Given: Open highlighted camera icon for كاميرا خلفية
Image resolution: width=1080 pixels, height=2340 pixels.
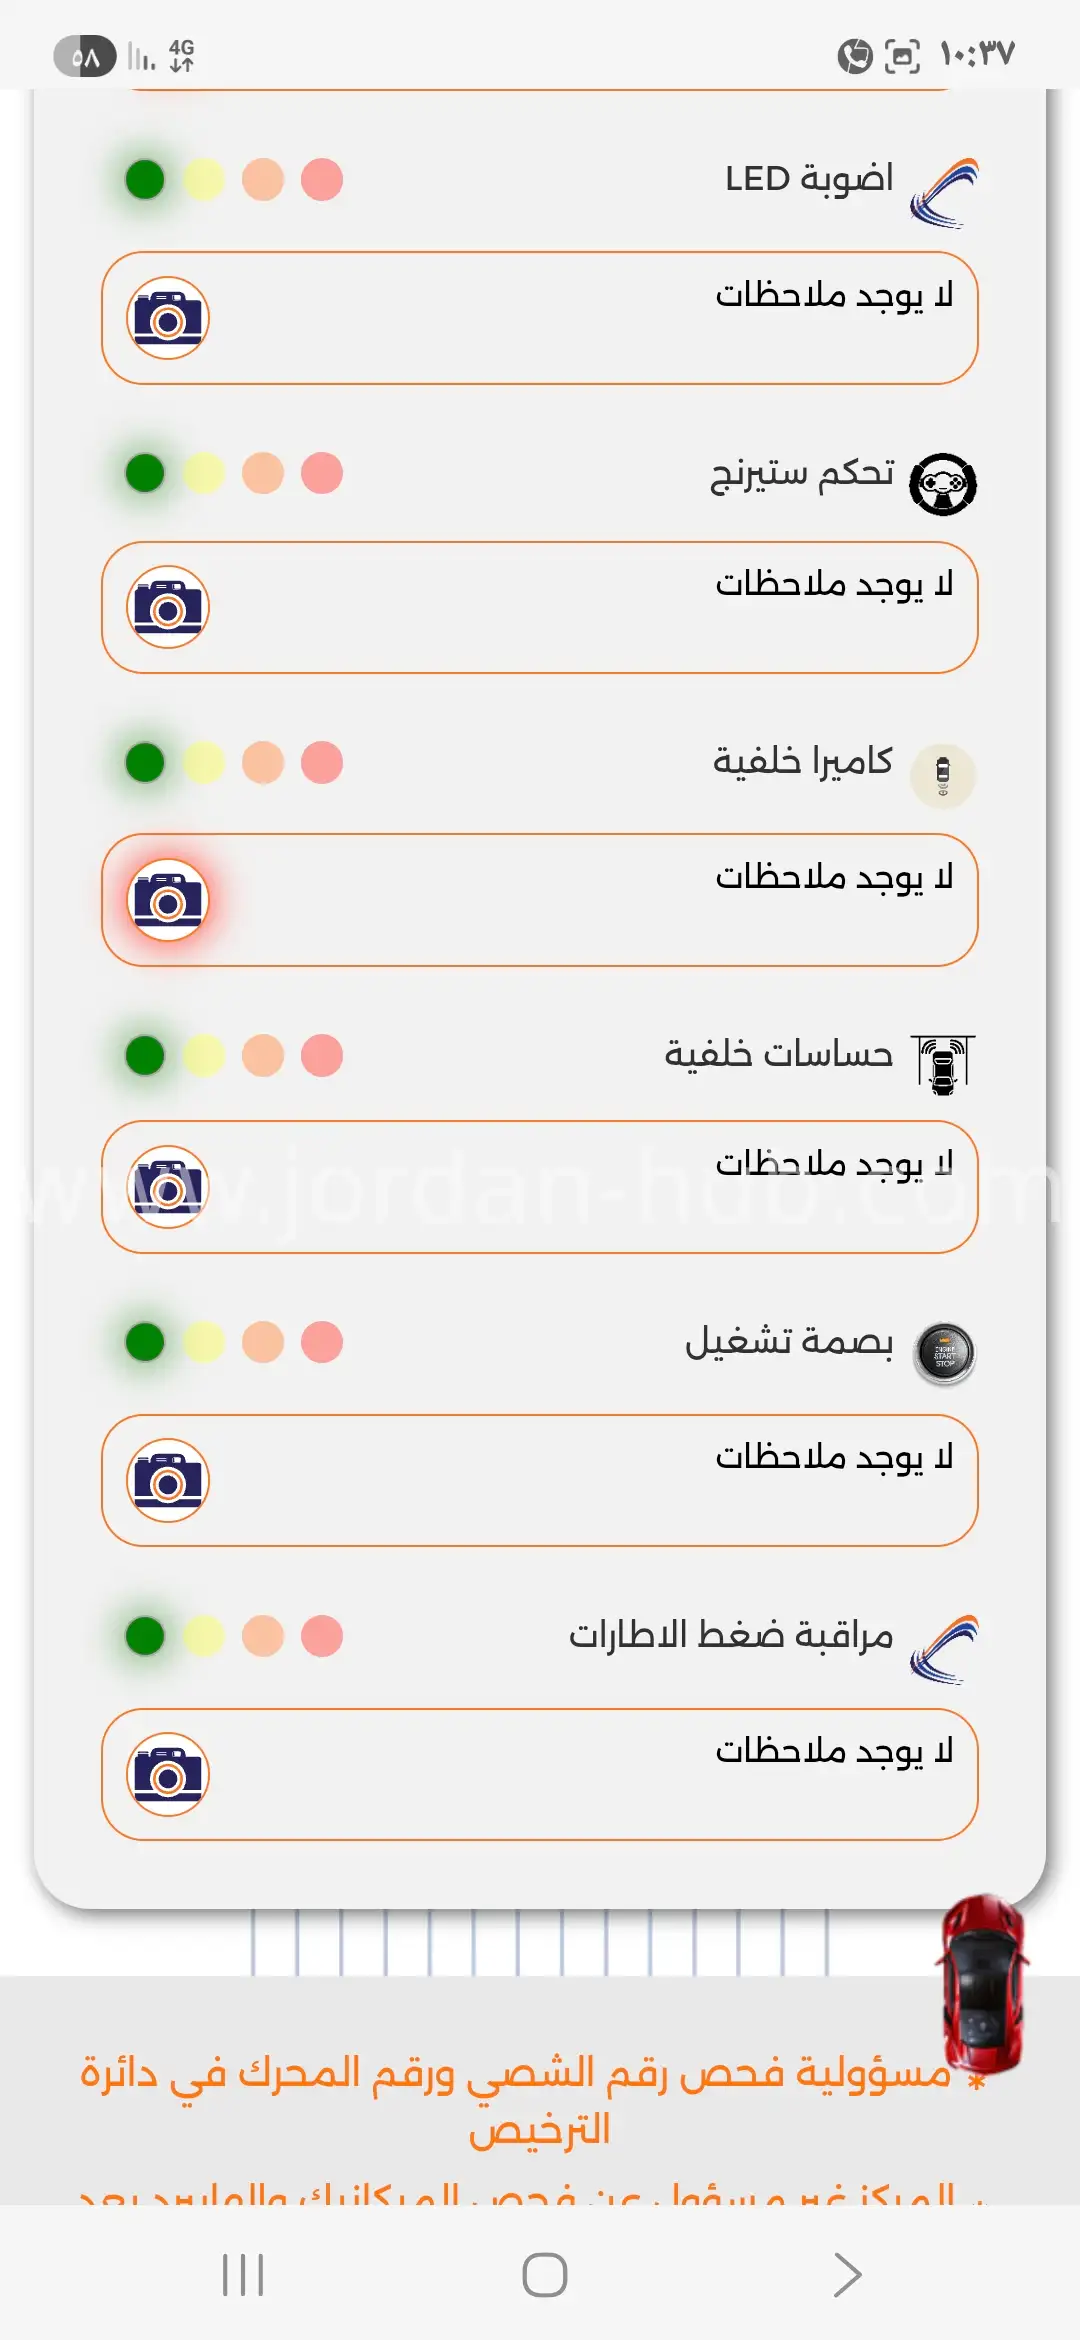Looking at the screenshot, I should click(x=168, y=900).
